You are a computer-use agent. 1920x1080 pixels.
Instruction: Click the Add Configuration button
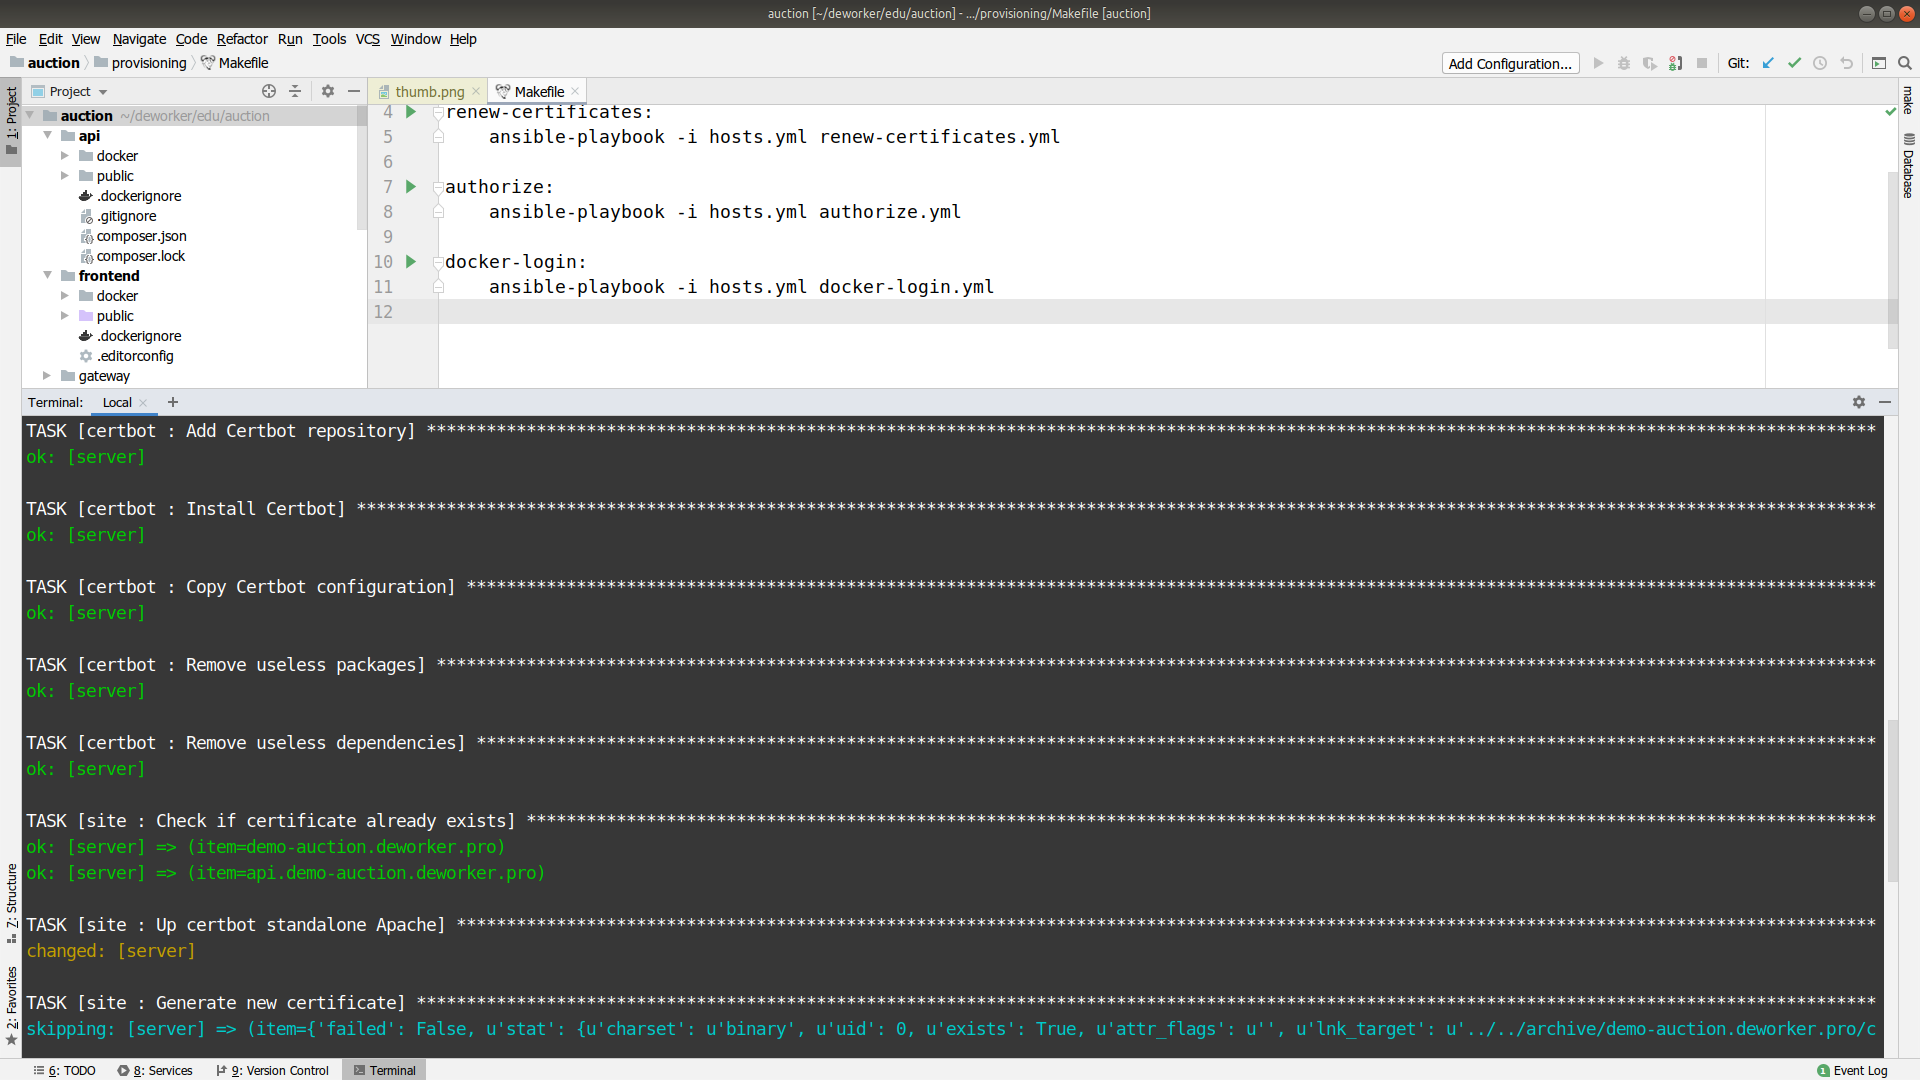coord(1510,63)
